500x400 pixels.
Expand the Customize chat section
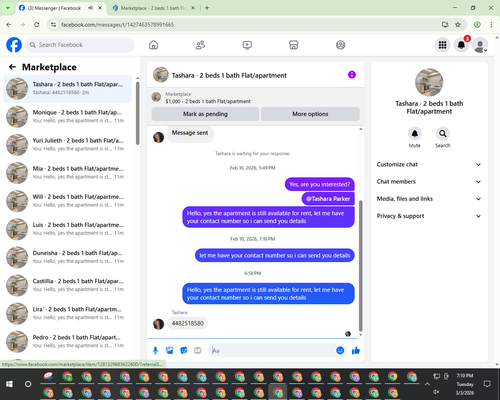(x=429, y=164)
